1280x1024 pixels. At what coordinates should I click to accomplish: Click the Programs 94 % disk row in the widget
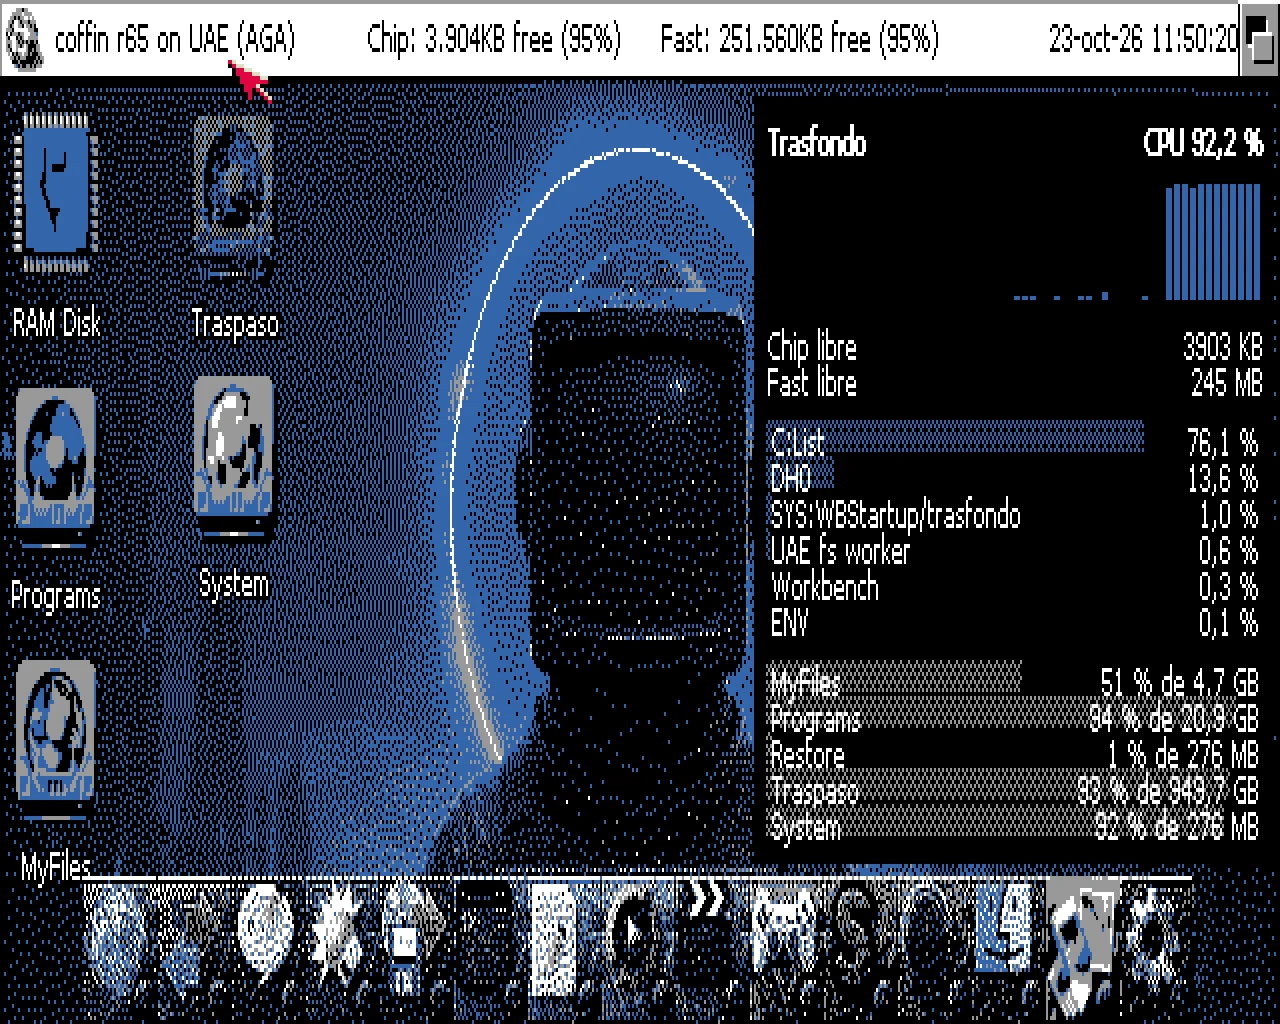[1014, 718]
